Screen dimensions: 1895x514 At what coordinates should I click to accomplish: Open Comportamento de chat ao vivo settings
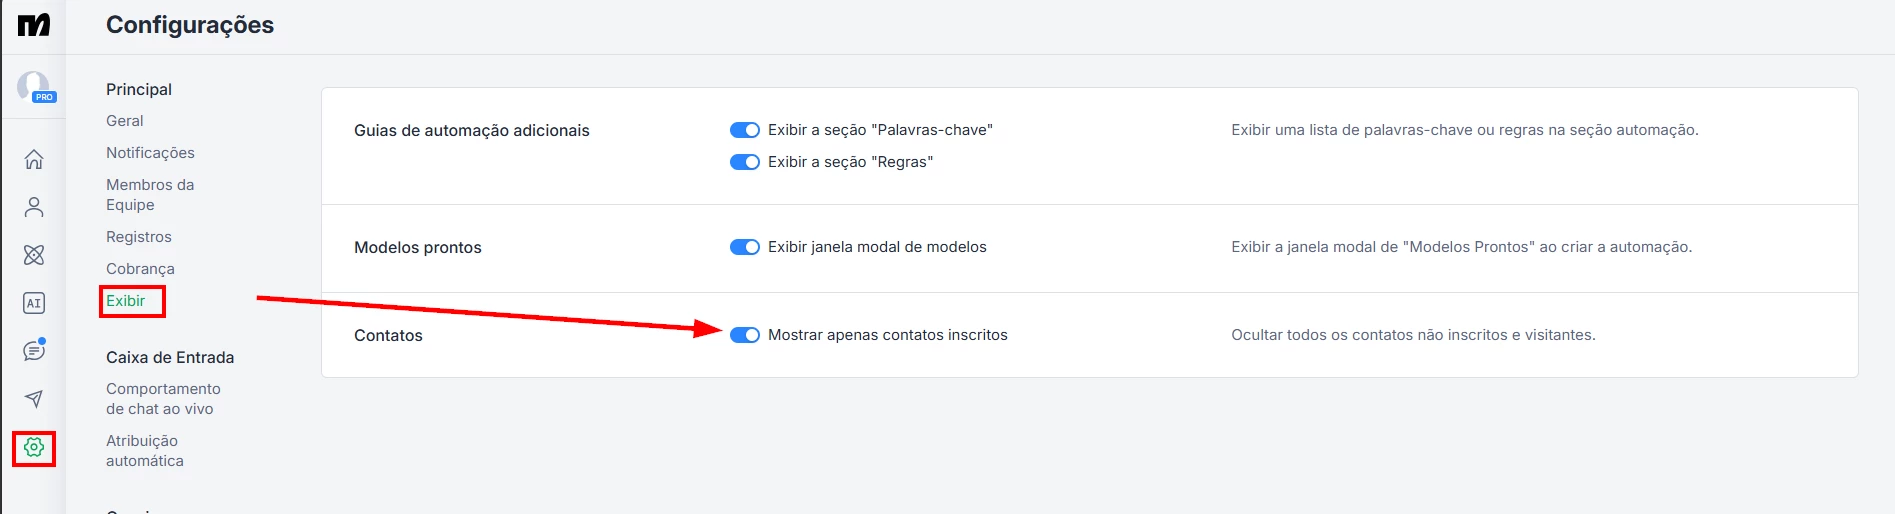(163, 399)
